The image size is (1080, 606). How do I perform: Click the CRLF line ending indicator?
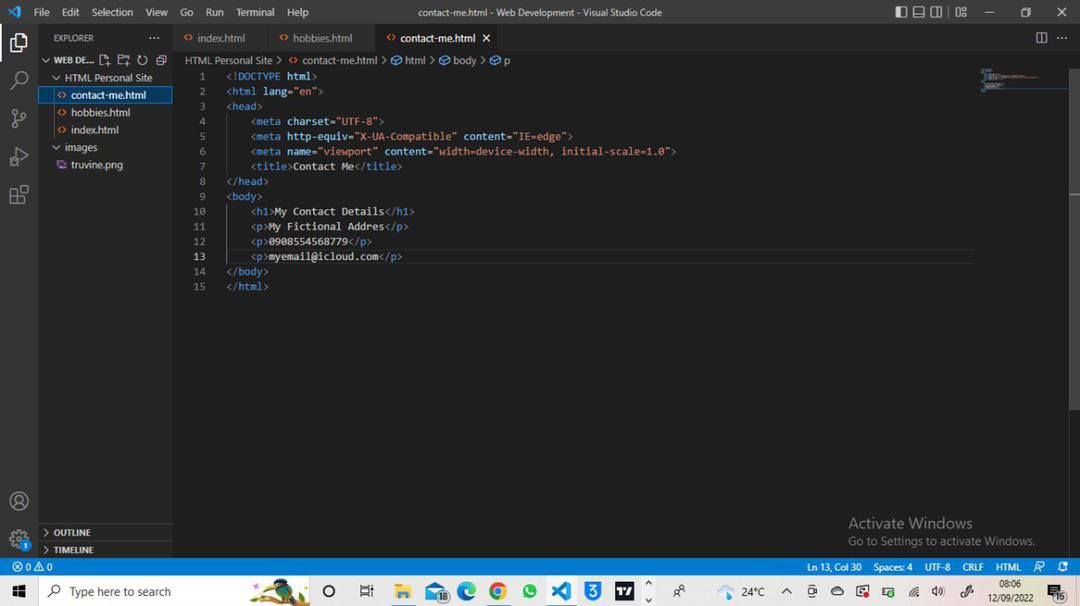(x=972, y=567)
